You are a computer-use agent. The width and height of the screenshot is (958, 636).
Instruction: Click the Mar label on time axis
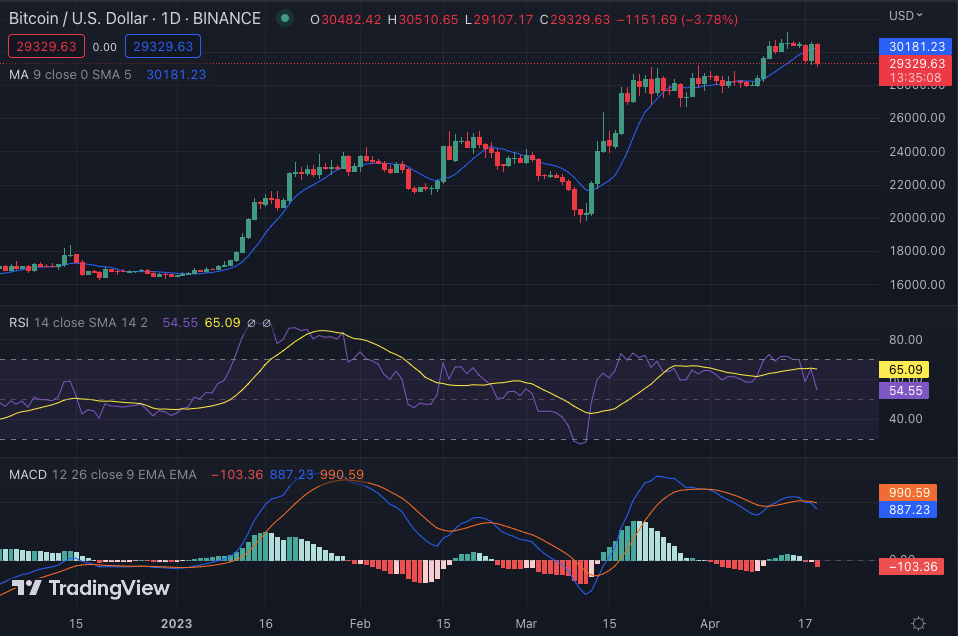pos(526,624)
